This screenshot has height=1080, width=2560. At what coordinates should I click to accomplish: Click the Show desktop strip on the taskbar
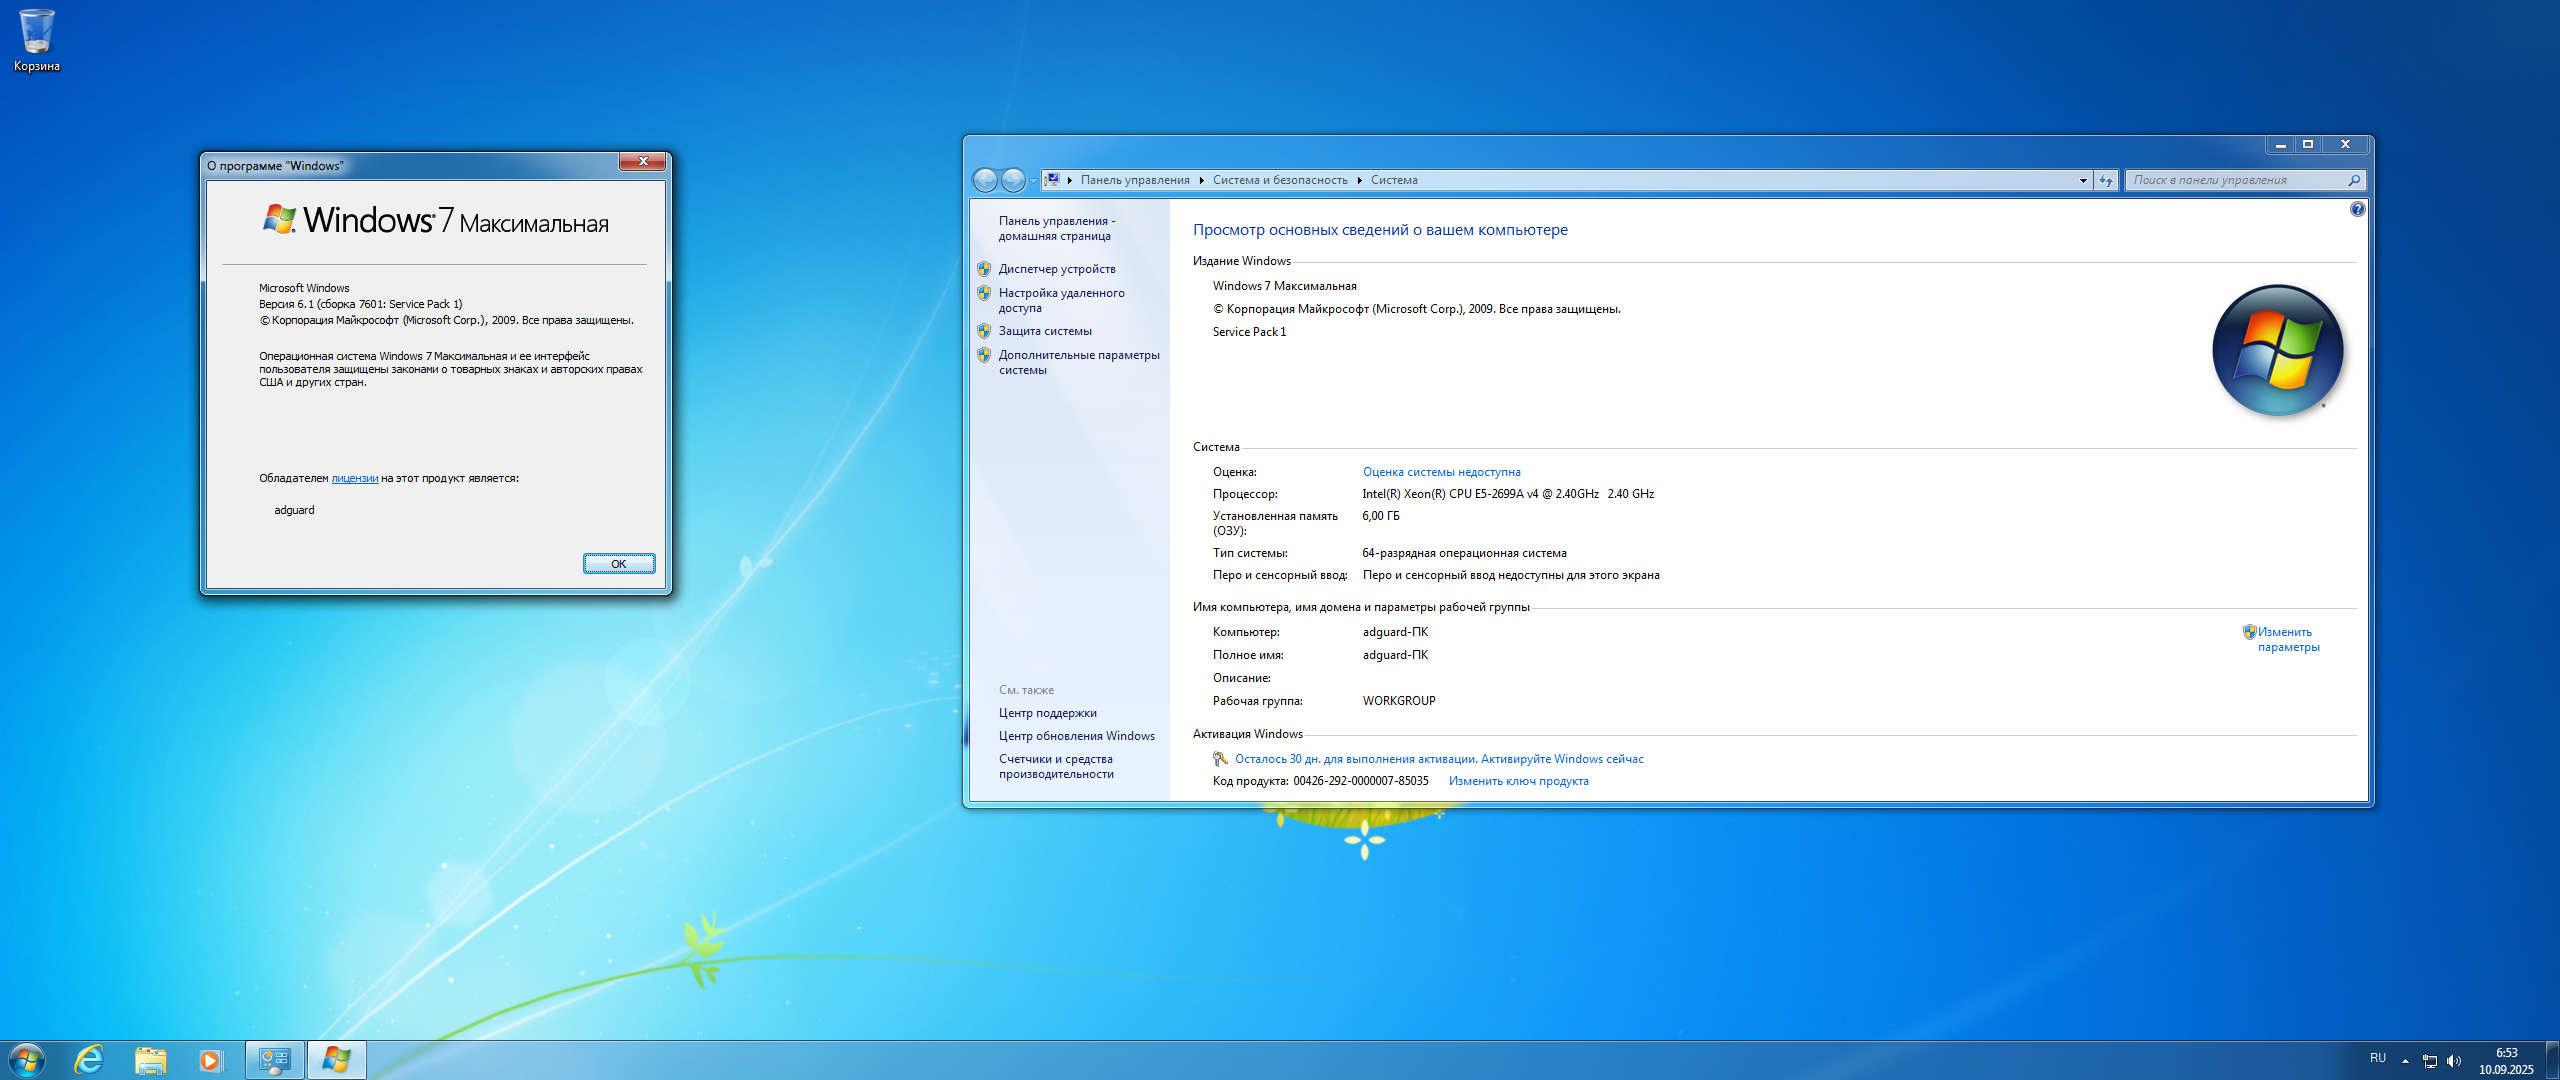[x=2552, y=1060]
